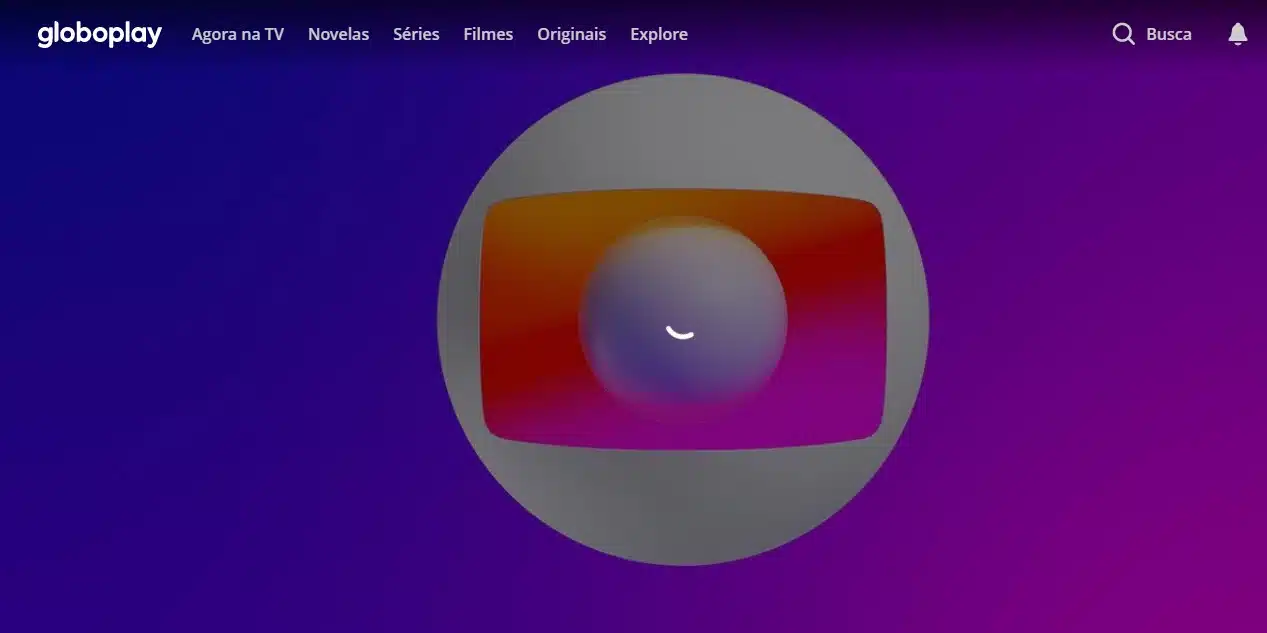Navigate to Originais
Image resolution: width=1267 pixels, height=633 pixels.
click(x=571, y=34)
